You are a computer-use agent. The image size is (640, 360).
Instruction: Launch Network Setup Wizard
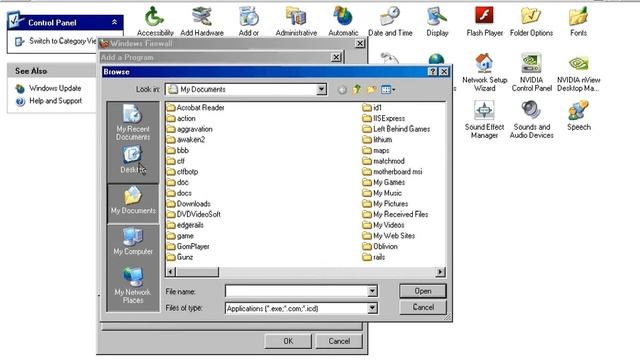click(x=484, y=73)
